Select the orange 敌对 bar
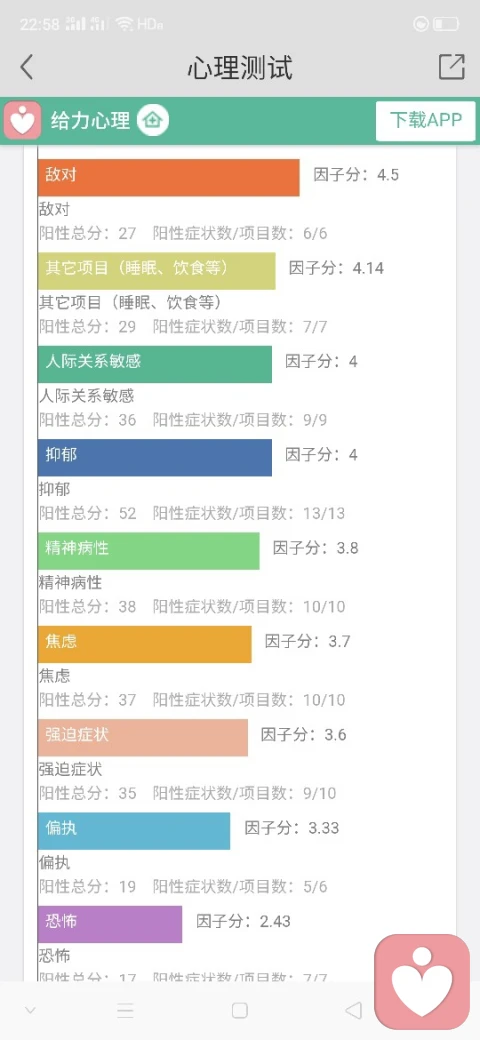This screenshot has width=480, height=1040. [x=168, y=177]
